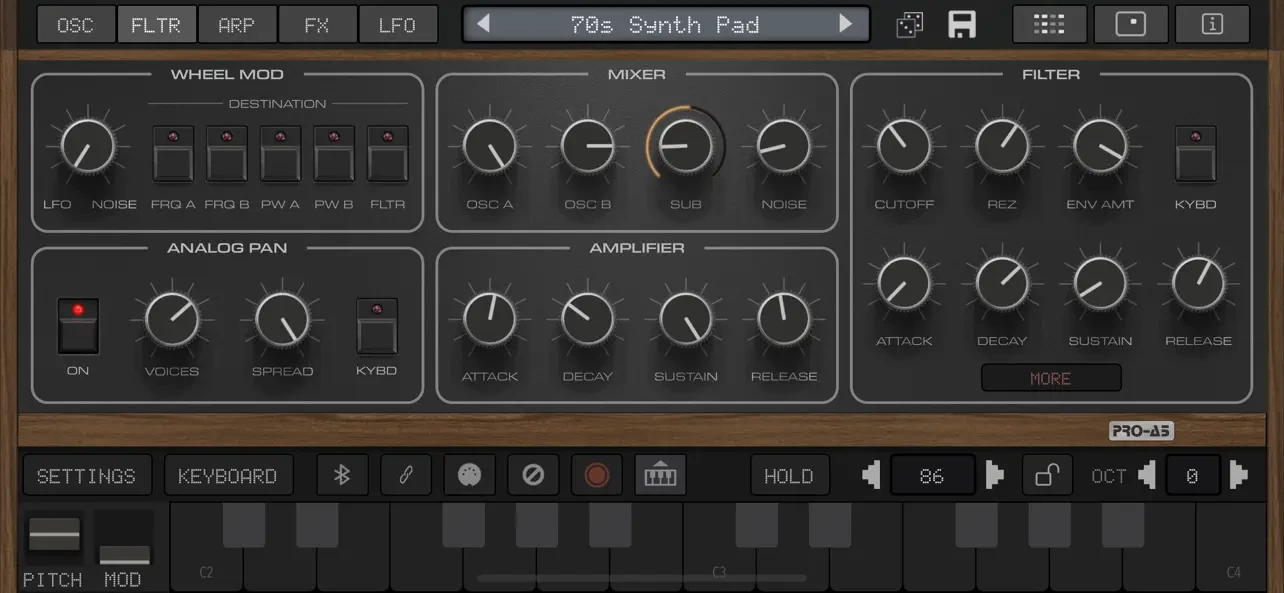Viewport: 1284px width, 593px height.
Task: Click the octave value field showing 0
Action: tap(1192, 475)
